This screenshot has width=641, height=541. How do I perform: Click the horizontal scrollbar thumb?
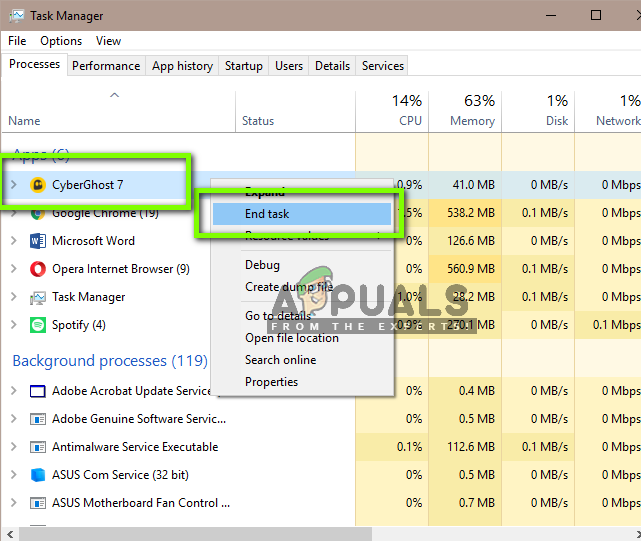[195, 534]
